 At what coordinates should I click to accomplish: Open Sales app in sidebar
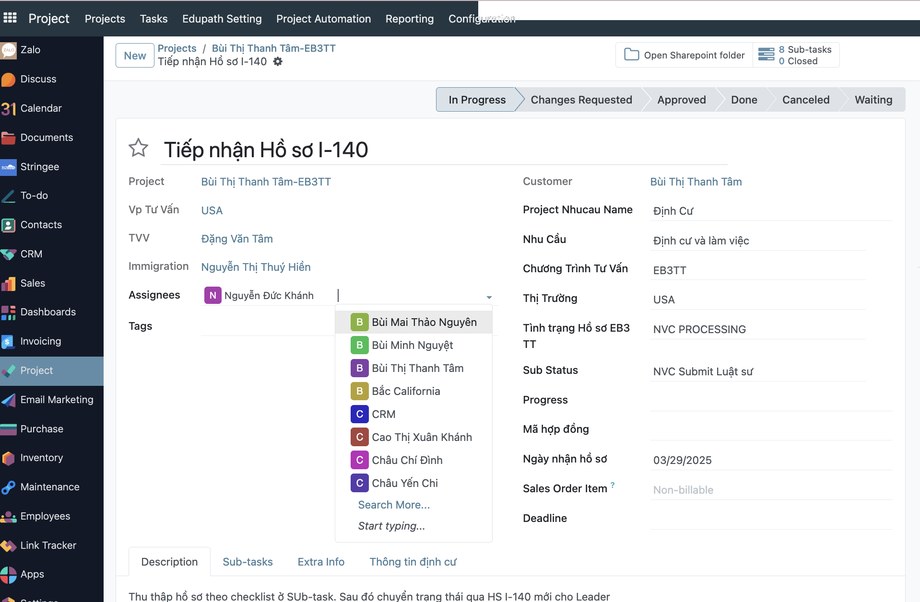click(x=52, y=283)
